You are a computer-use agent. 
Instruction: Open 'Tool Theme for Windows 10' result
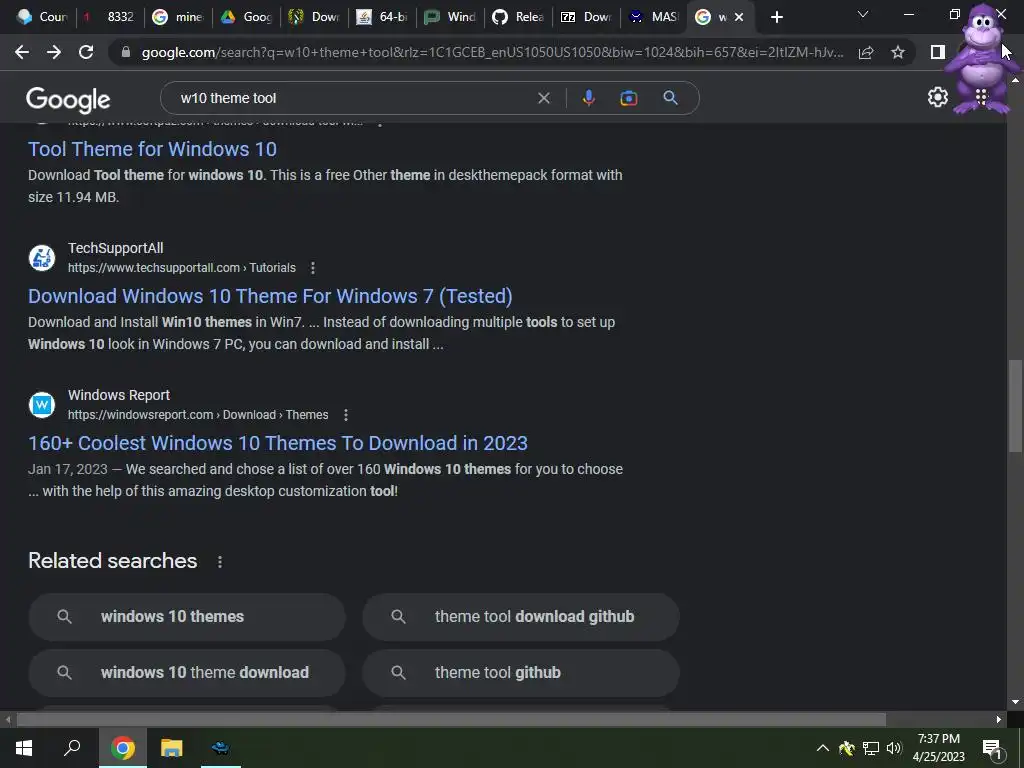(x=152, y=149)
